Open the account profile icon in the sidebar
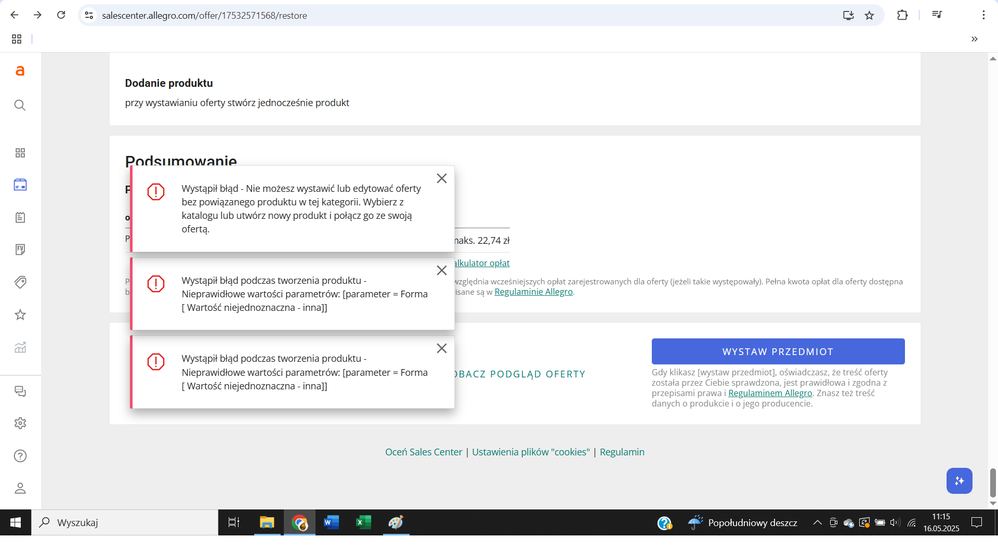This screenshot has width=998, height=550. (x=20, y=488)
